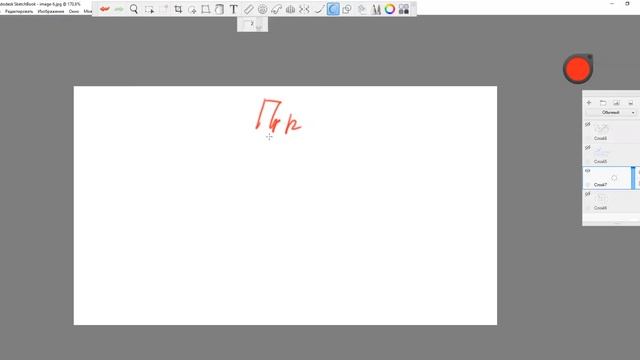Open the Обычный blend mode dropdown

click(x=611, y=113)
